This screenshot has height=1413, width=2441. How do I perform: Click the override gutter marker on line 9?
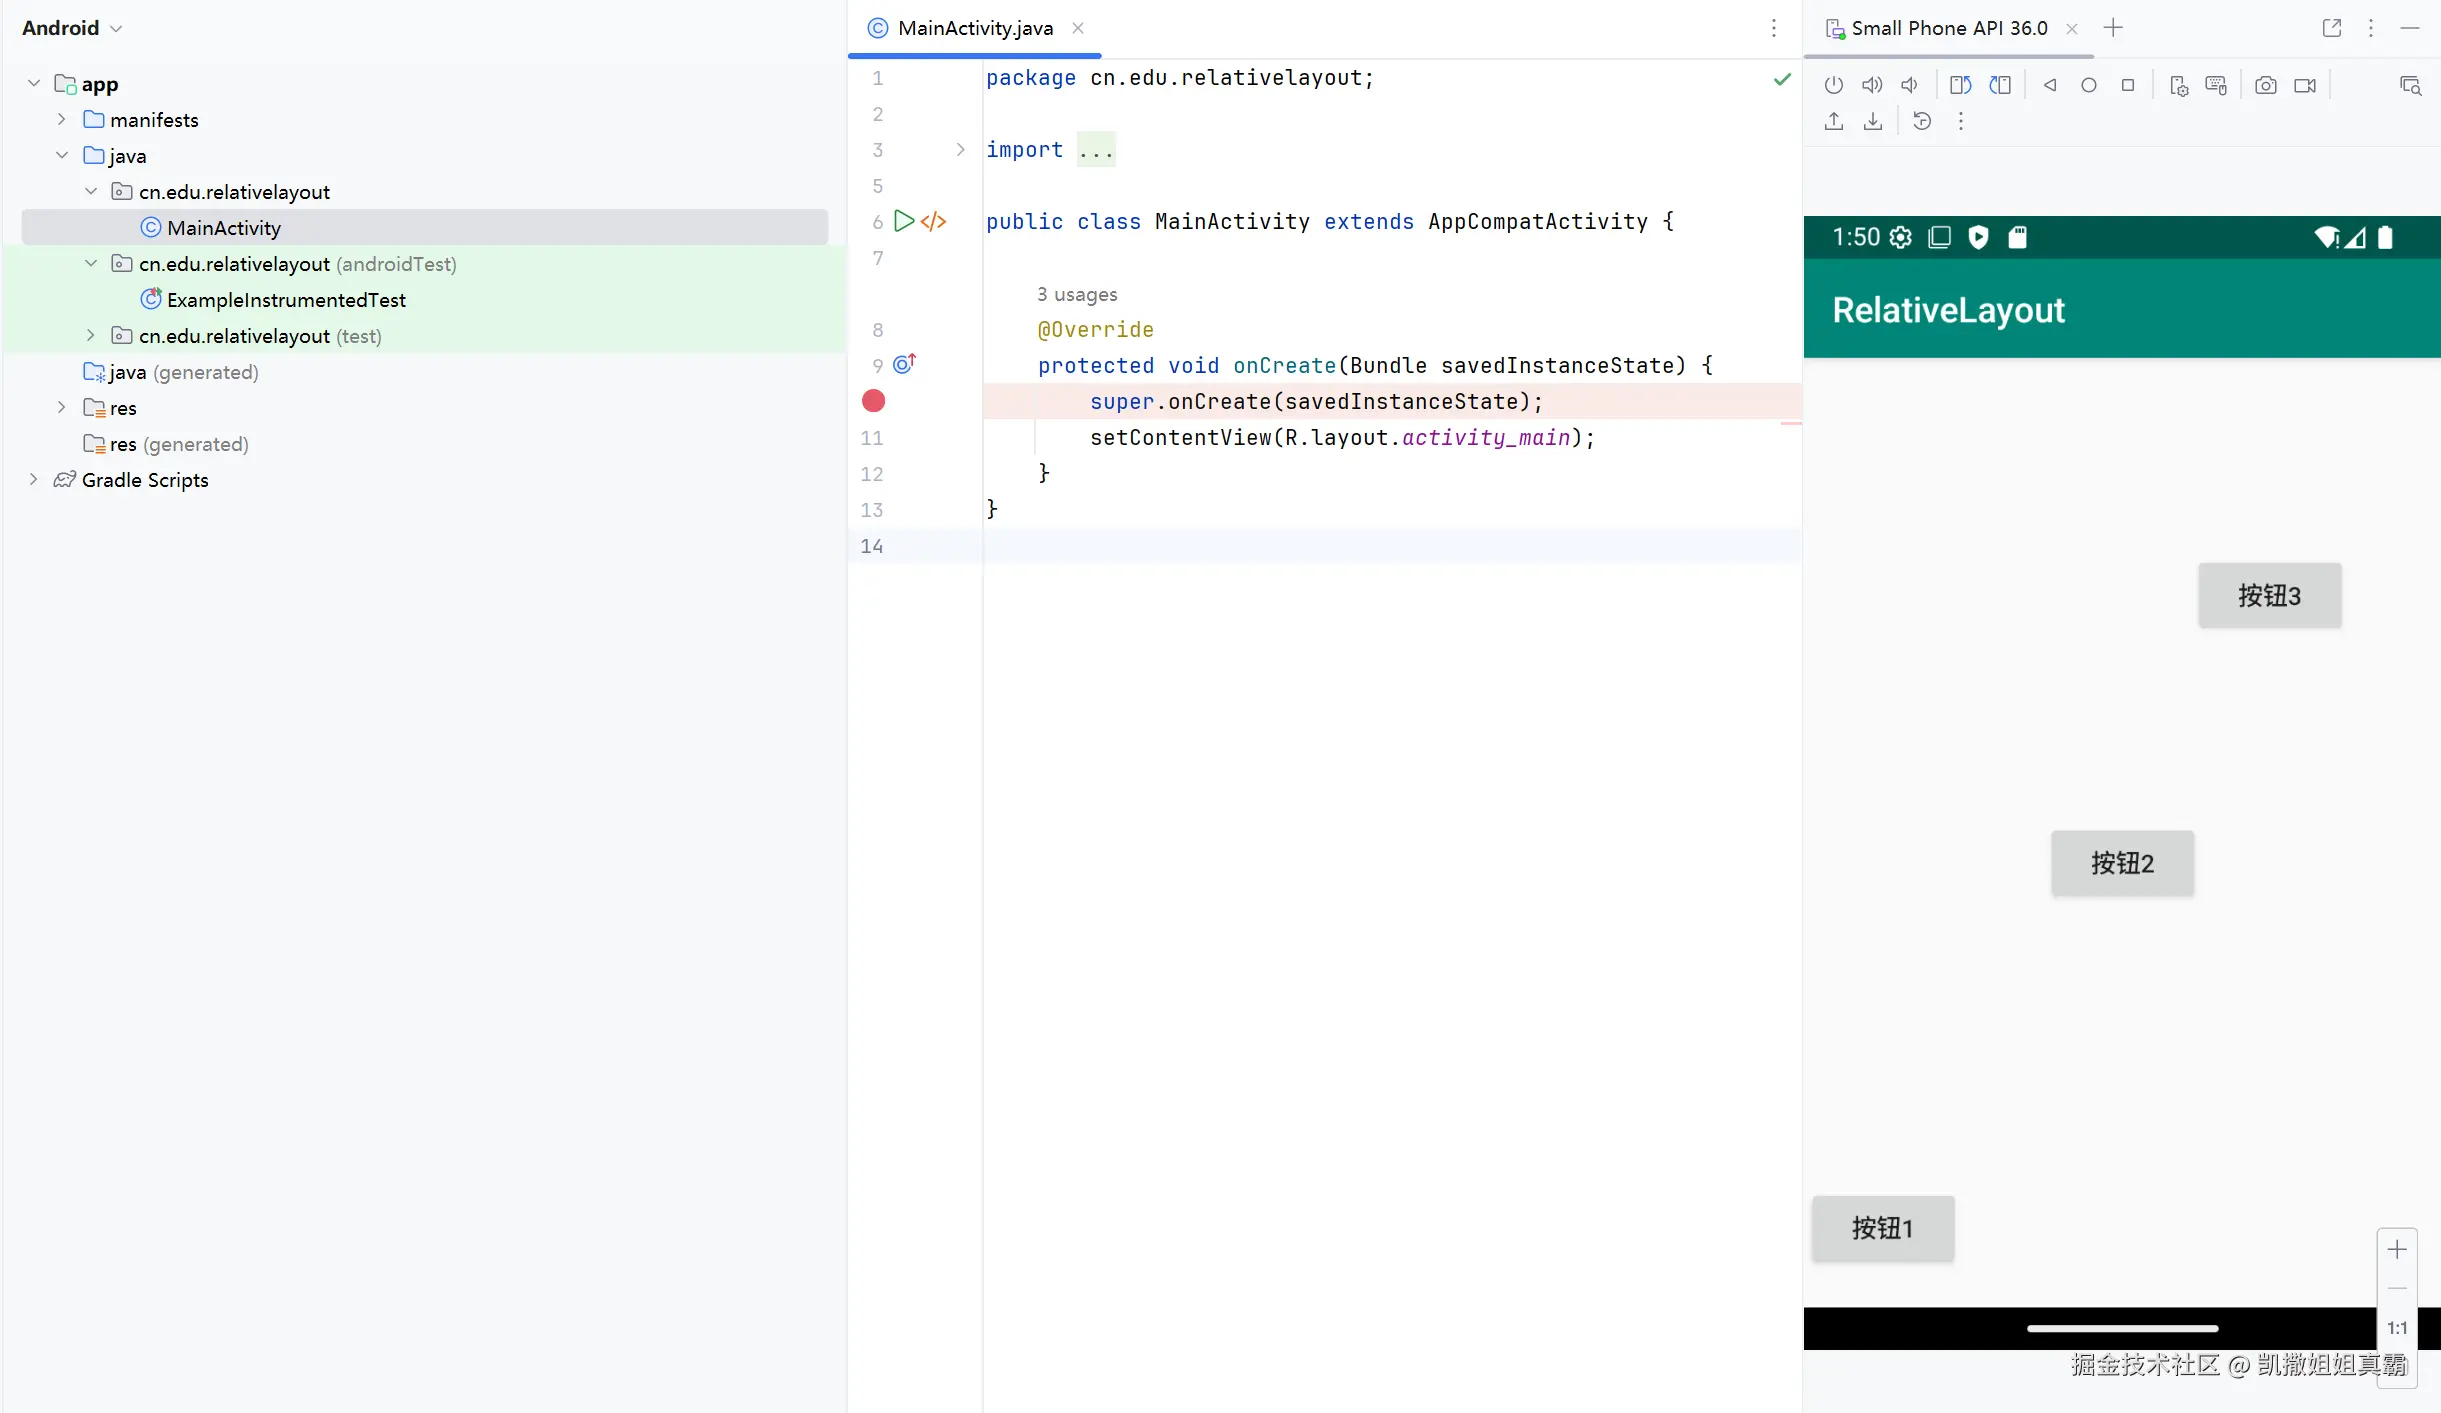pyautogui.click(x=904, y=365)
